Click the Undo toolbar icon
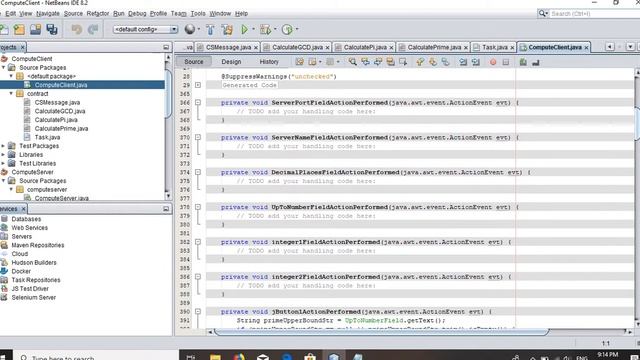Screen dimensions: 640x360 77,29
